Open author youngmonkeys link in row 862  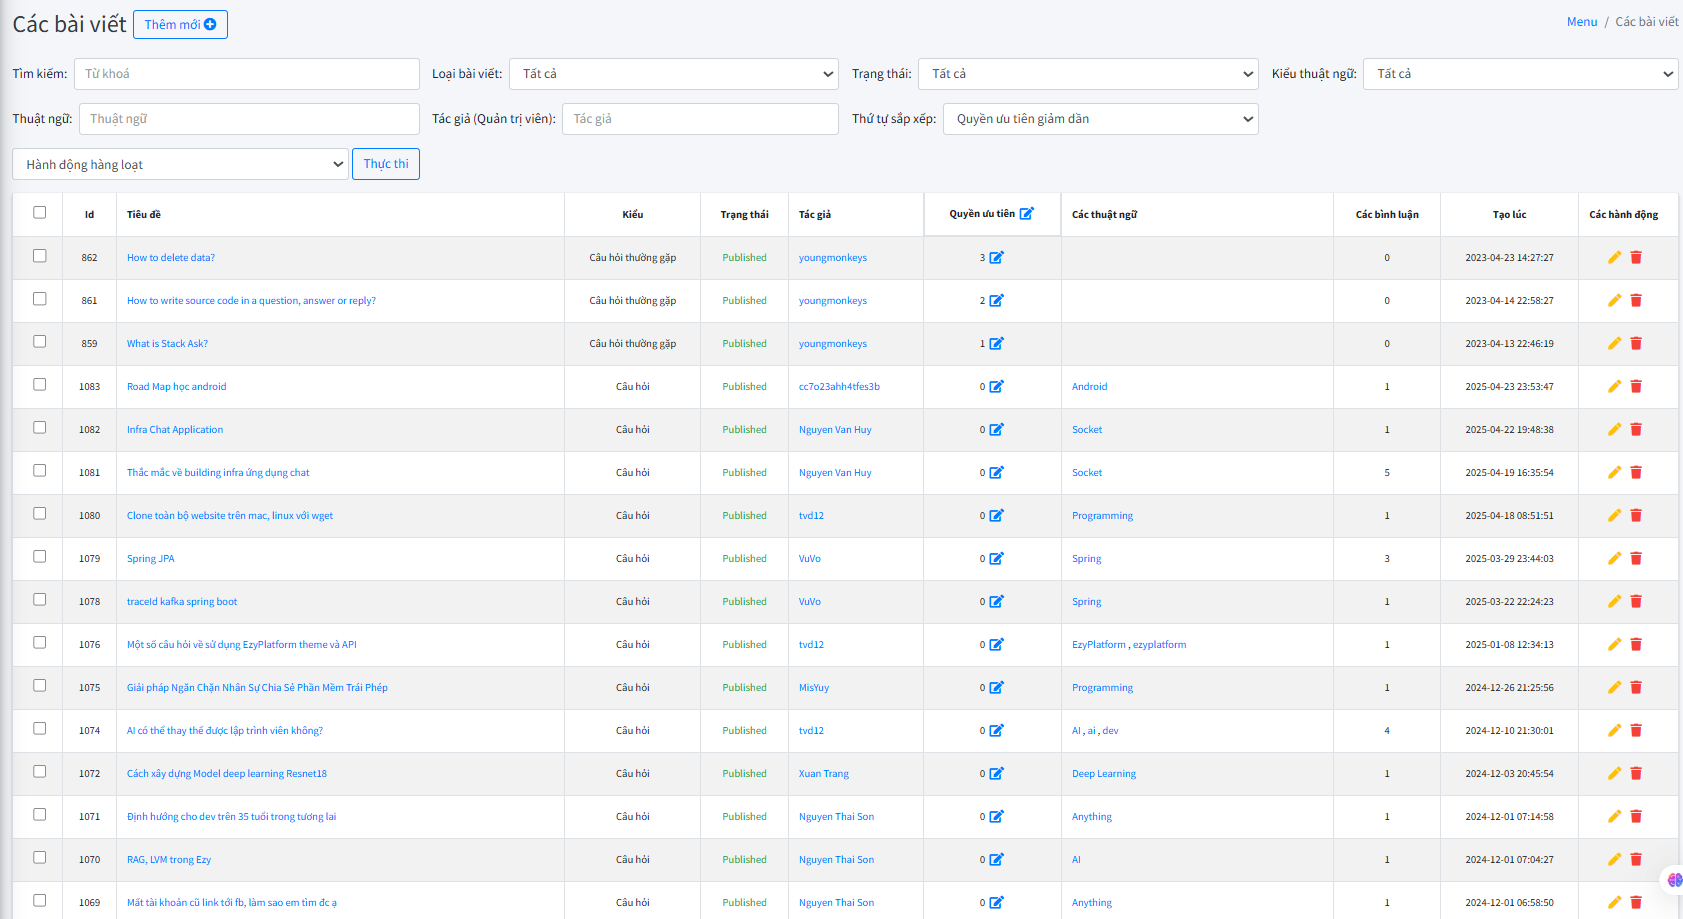[833, 257]
